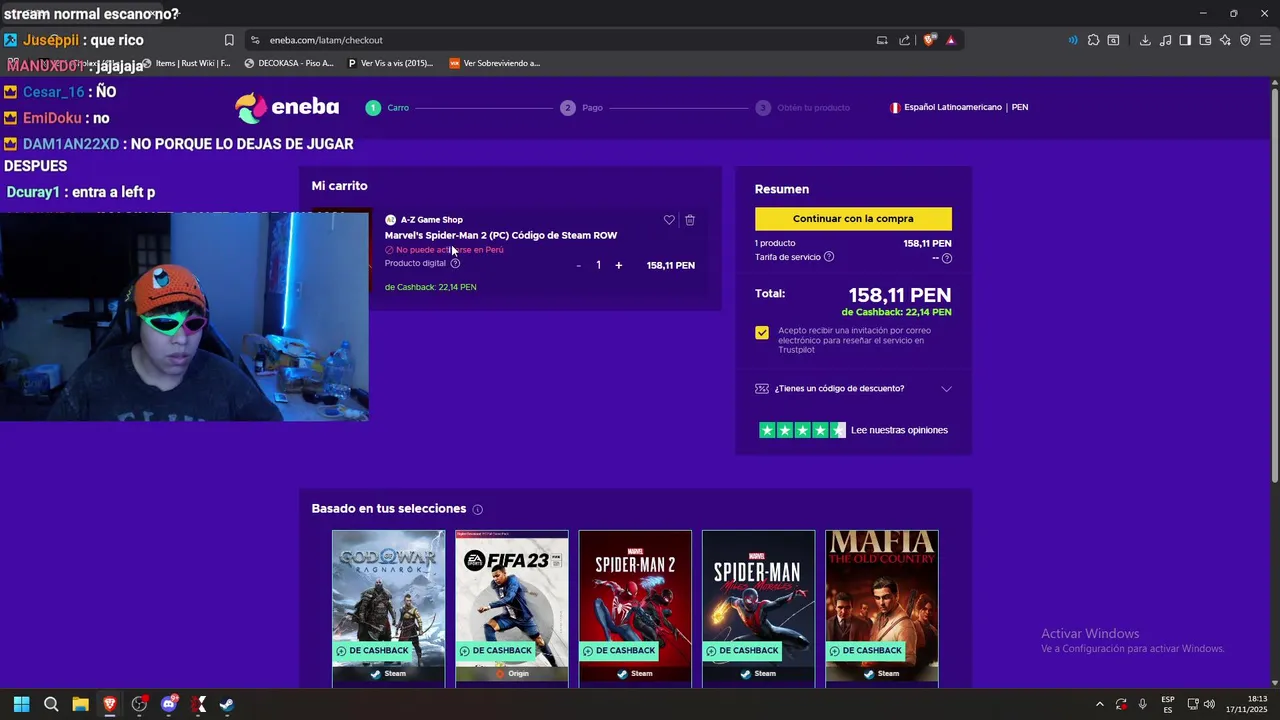This screenshot has width=1280, height=720.
Task: Increase quantity with plus button
Action: pos(619,265)
